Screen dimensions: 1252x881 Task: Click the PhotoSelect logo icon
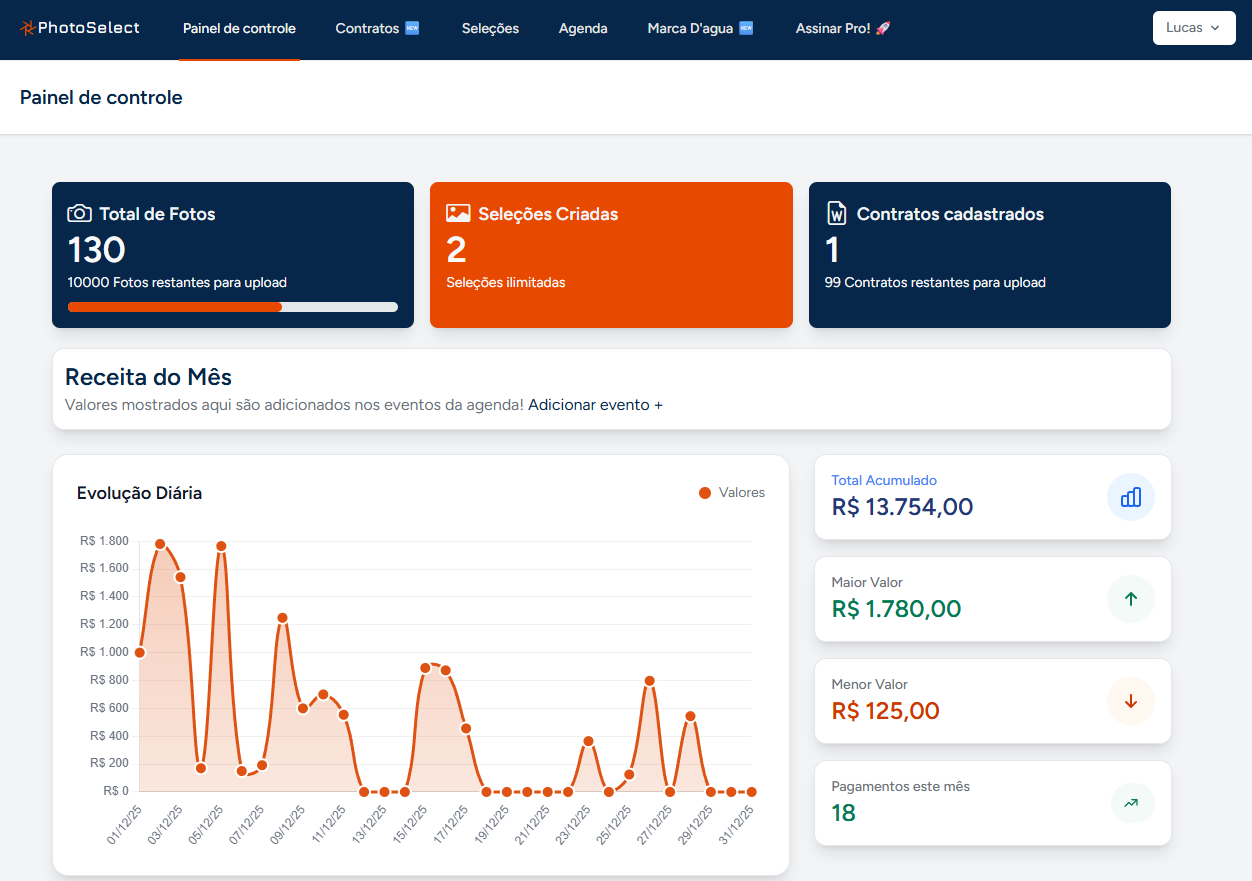(28, 28)
